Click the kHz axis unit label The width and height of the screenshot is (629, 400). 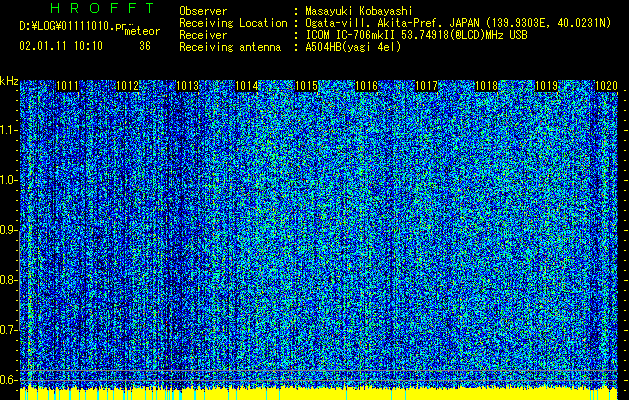coord(9,81)
